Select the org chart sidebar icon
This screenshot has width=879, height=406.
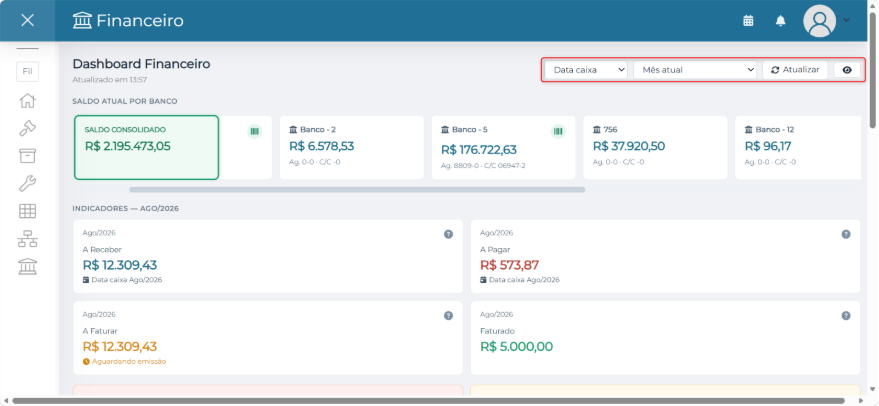[27, 239]
